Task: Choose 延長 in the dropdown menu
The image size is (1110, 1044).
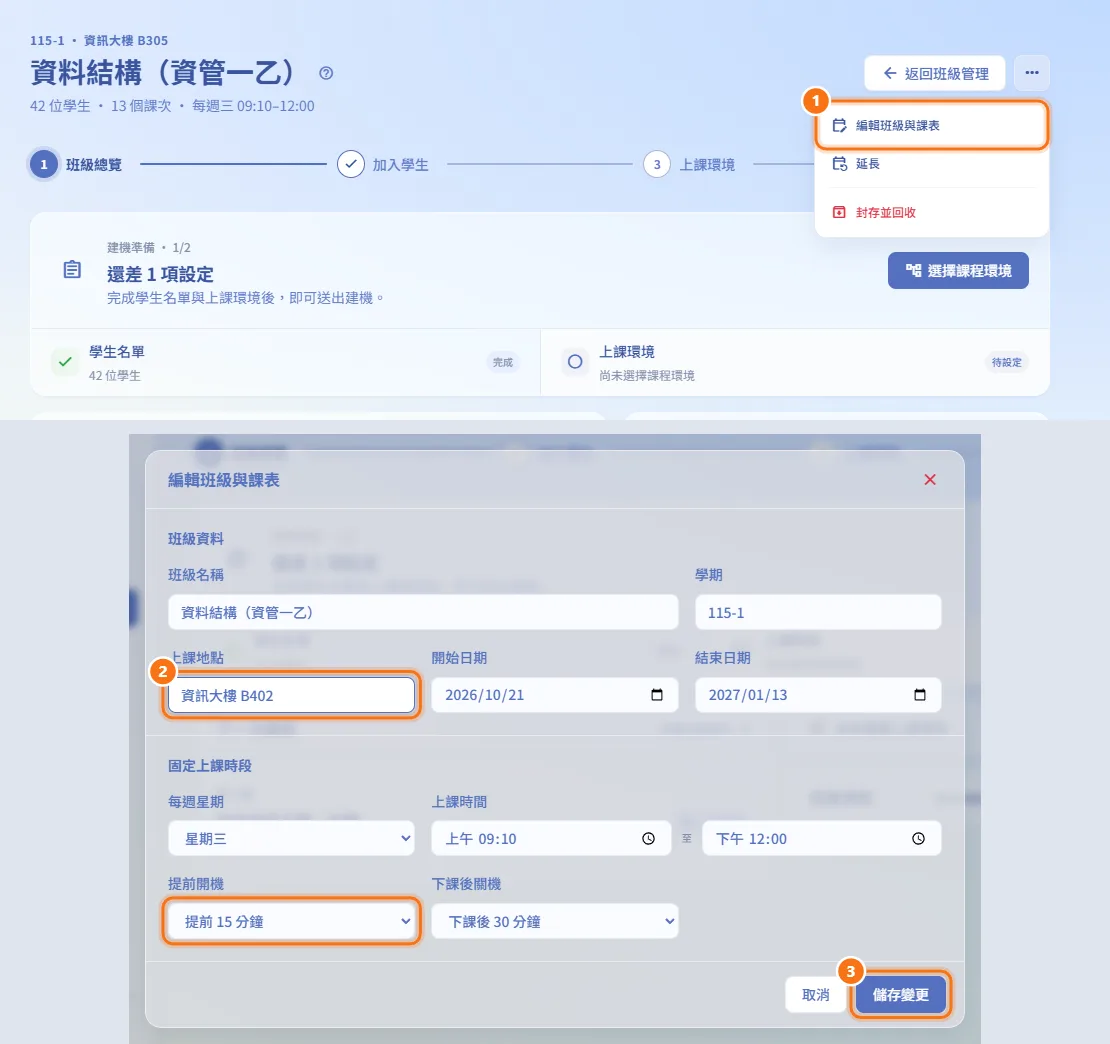Action: click(x=931, y=164)
